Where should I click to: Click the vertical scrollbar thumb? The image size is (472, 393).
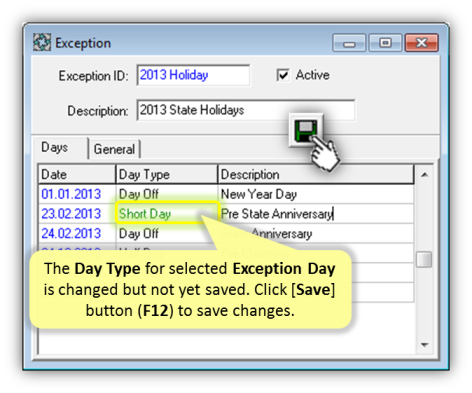tap(424, 259)
